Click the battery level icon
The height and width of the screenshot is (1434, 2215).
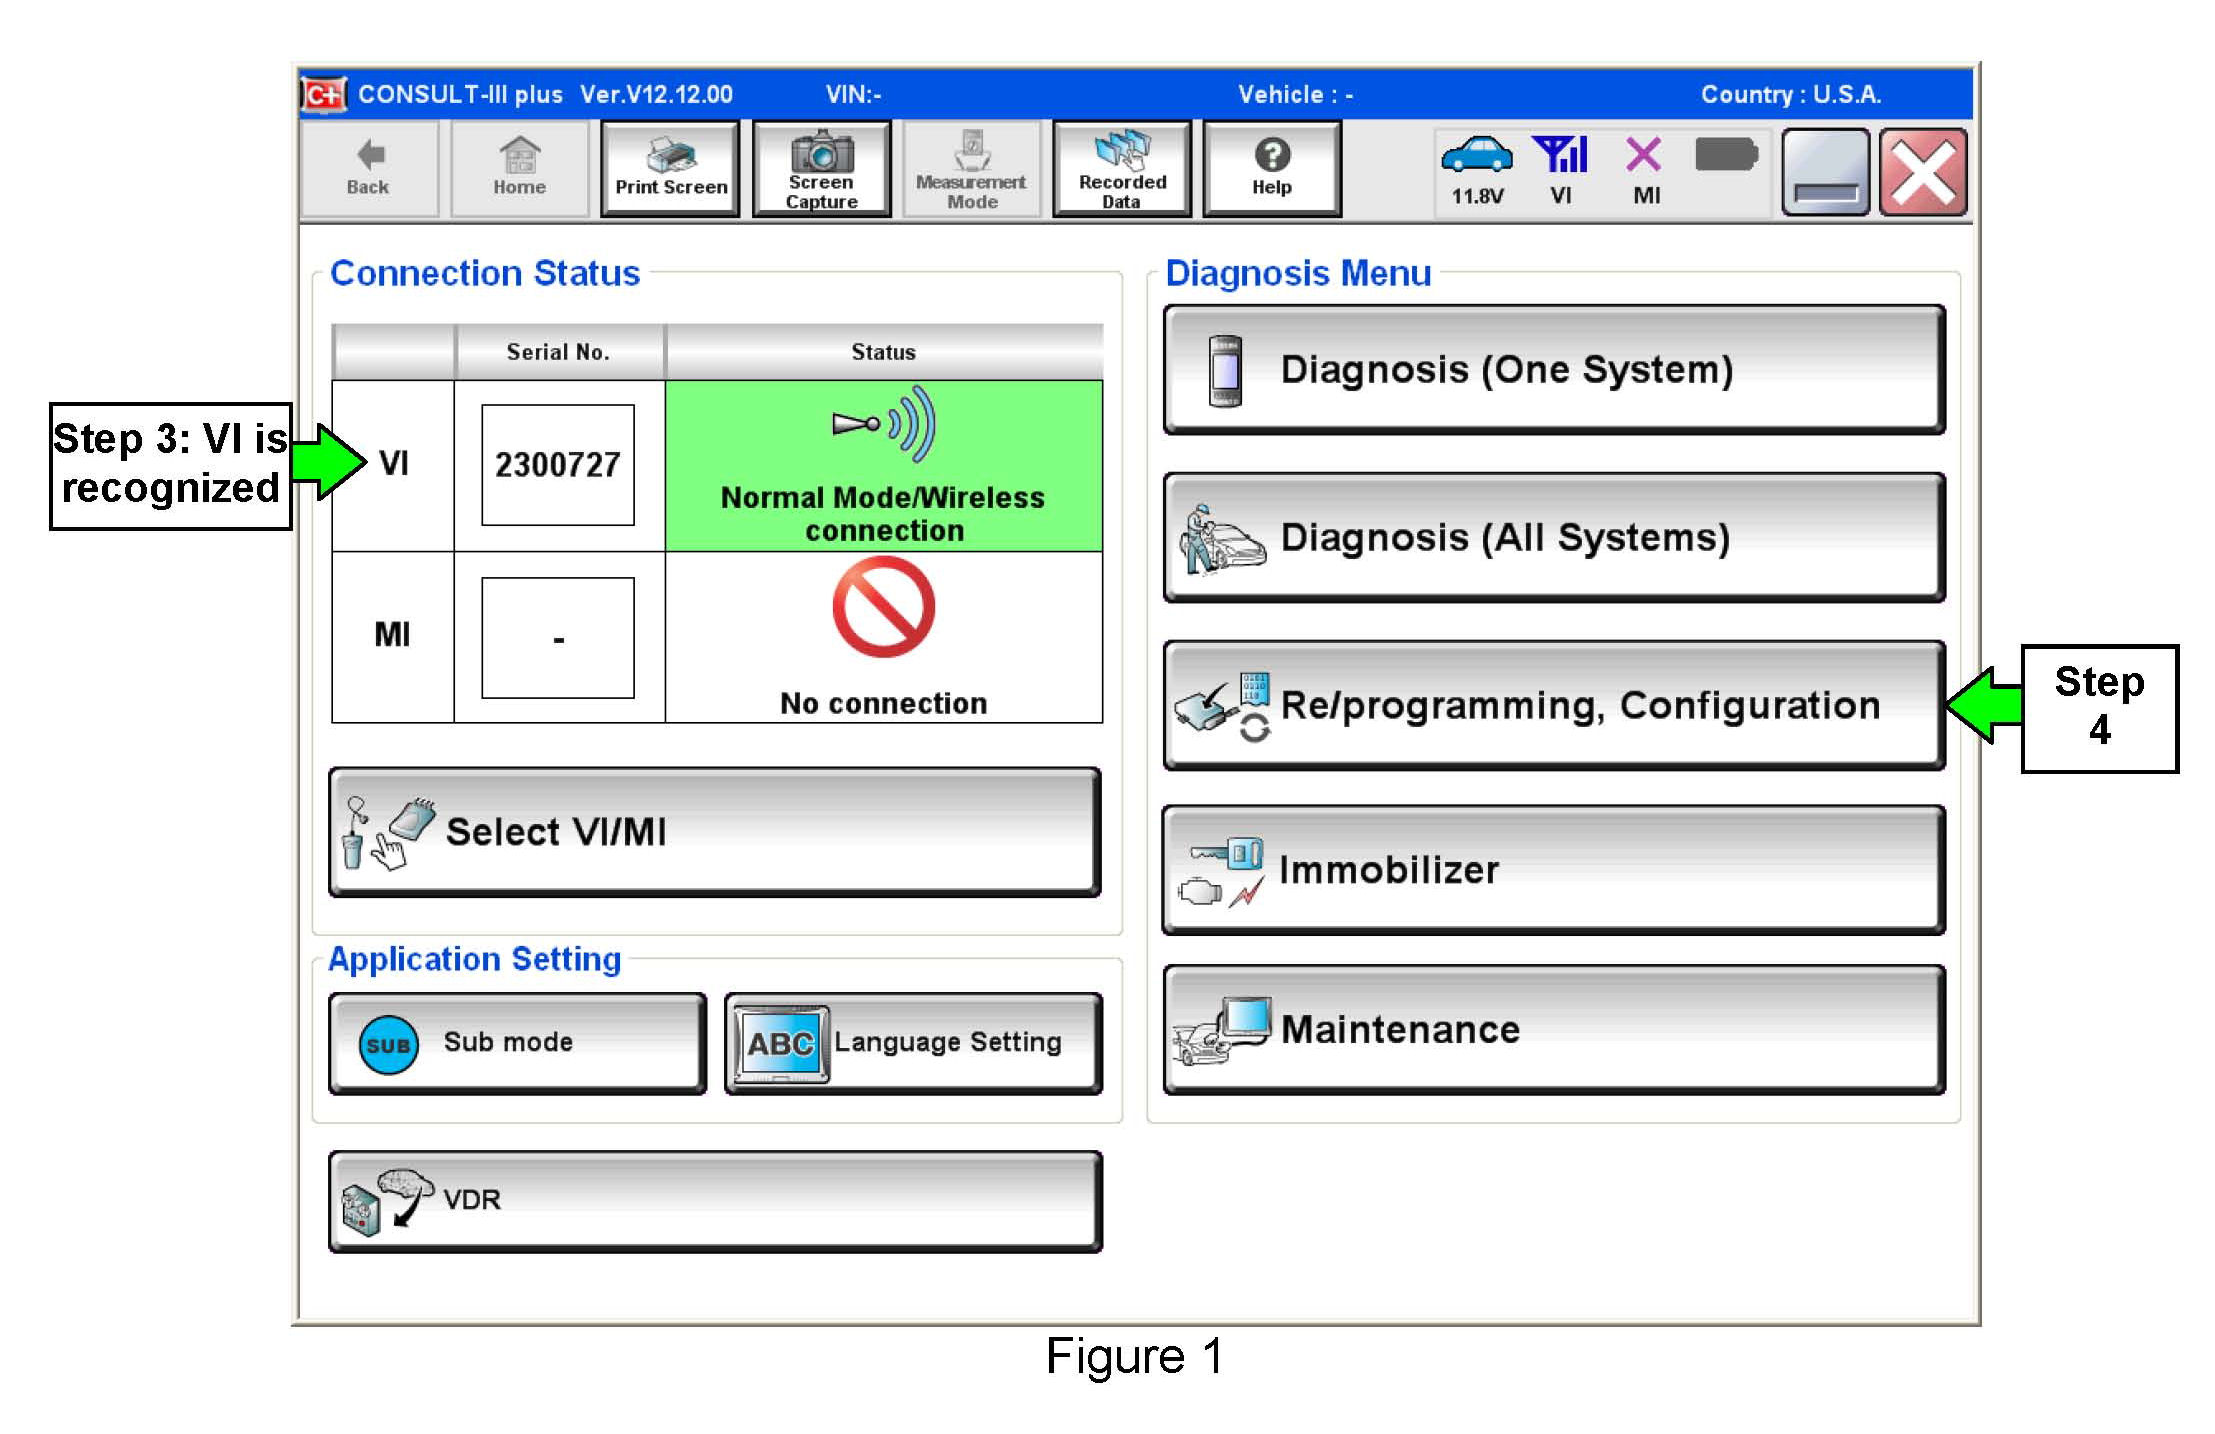tap(1726, 155)
